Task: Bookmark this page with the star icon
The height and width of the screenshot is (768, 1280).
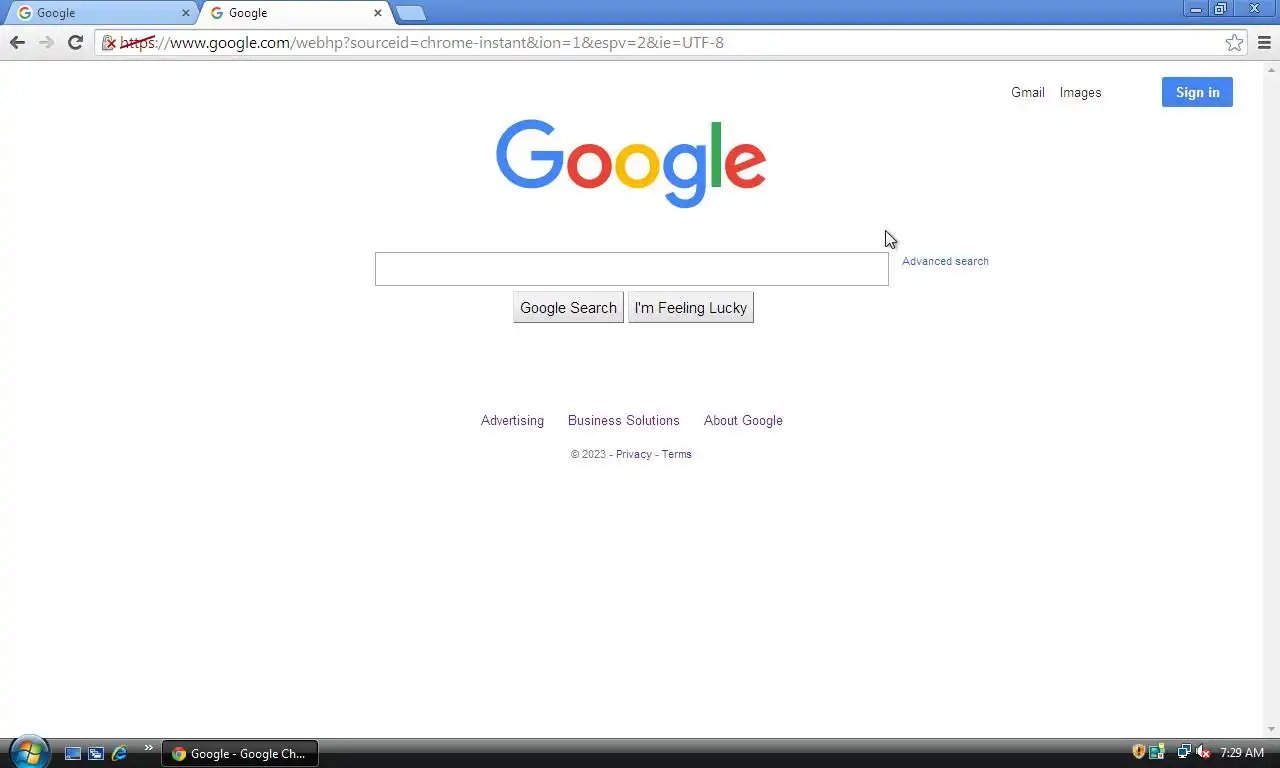Action: click(x=1235, y=42)
